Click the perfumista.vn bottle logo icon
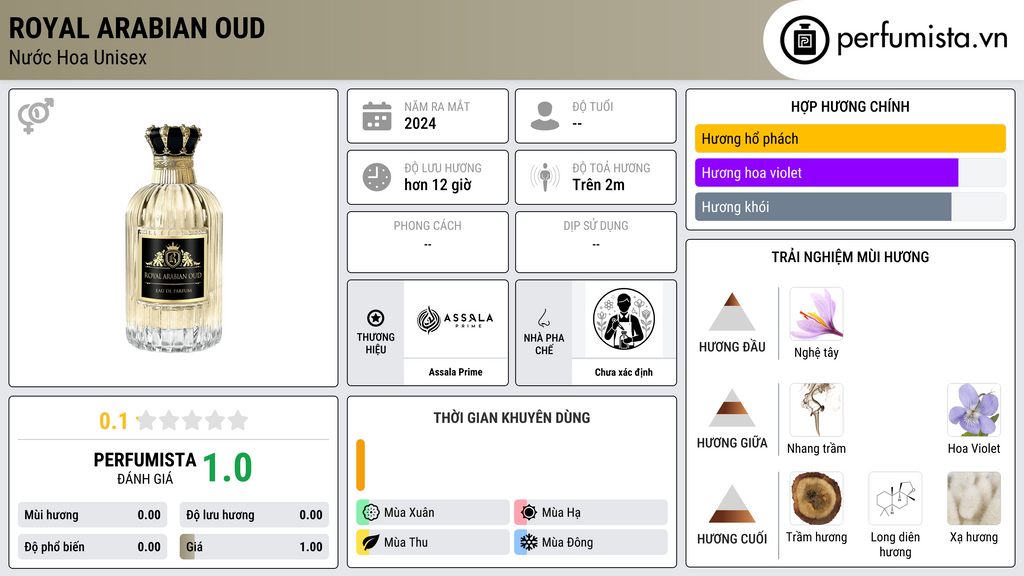Screen dimensions: 1024x576 804,40
